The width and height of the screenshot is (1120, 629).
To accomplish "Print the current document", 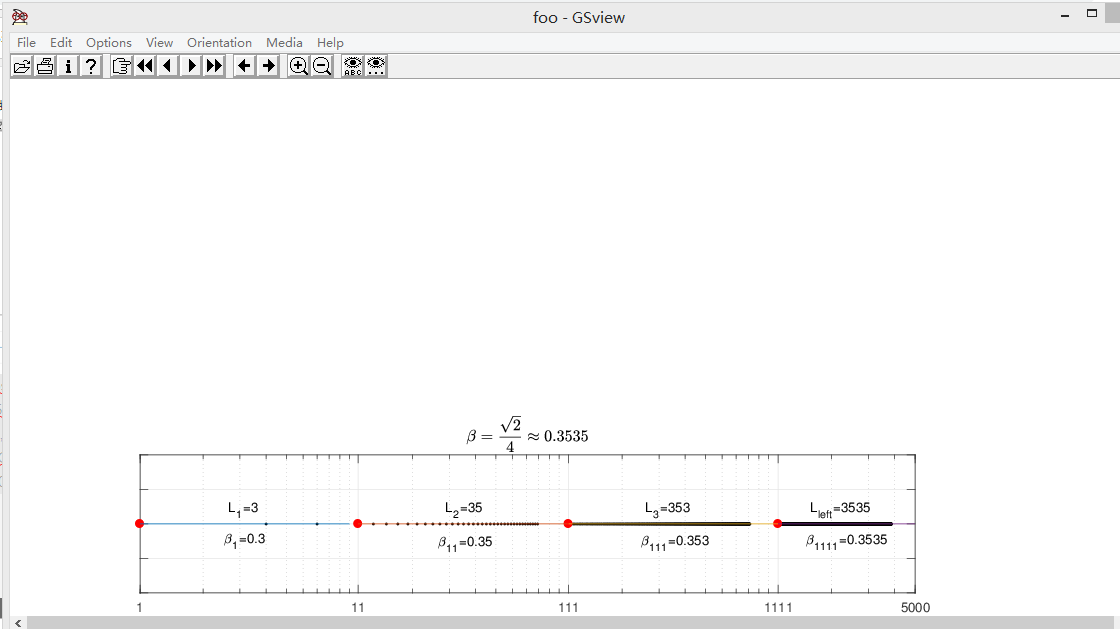I will pos(45,65).
